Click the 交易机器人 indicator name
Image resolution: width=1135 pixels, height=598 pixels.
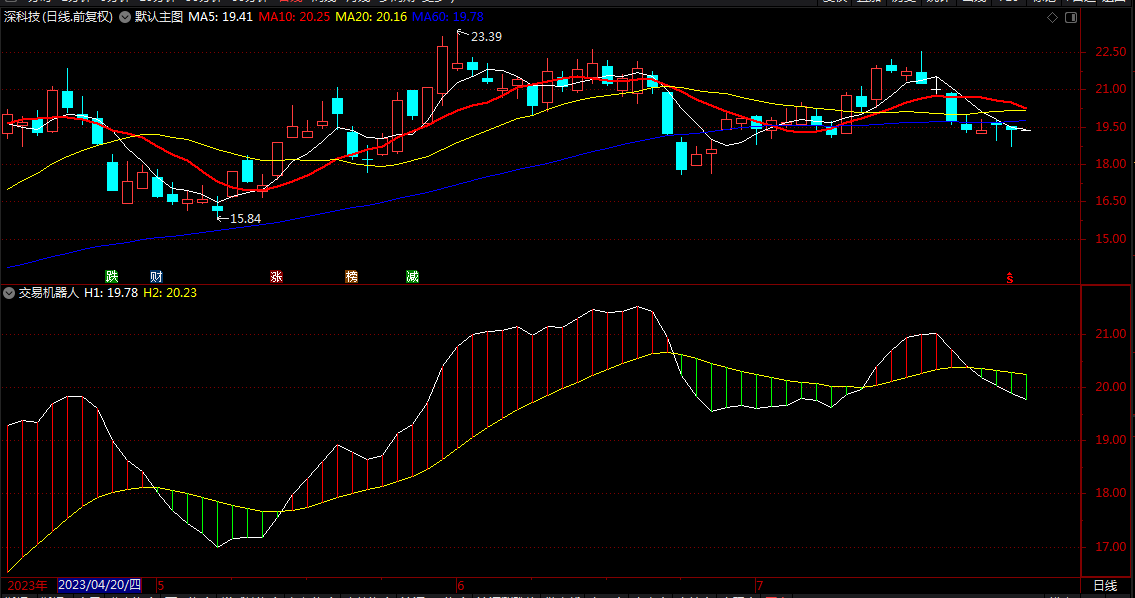click(48, 293)
